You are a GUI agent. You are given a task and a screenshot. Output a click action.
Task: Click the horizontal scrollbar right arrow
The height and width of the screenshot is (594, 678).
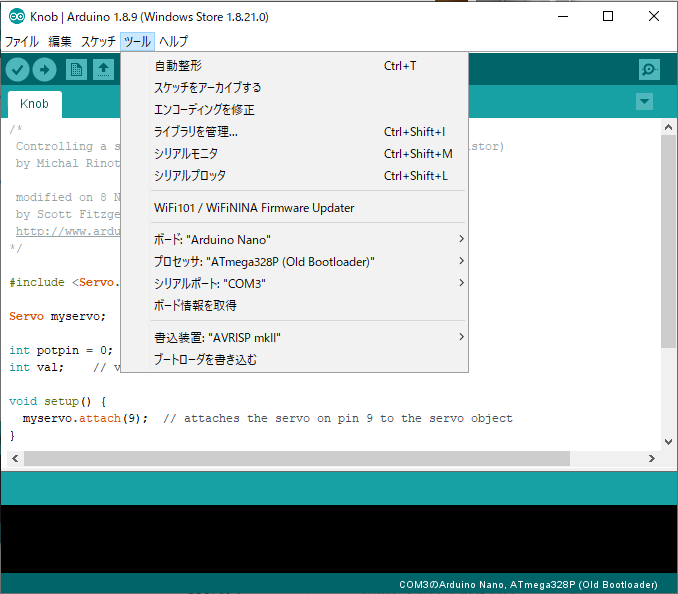(651, 458)
